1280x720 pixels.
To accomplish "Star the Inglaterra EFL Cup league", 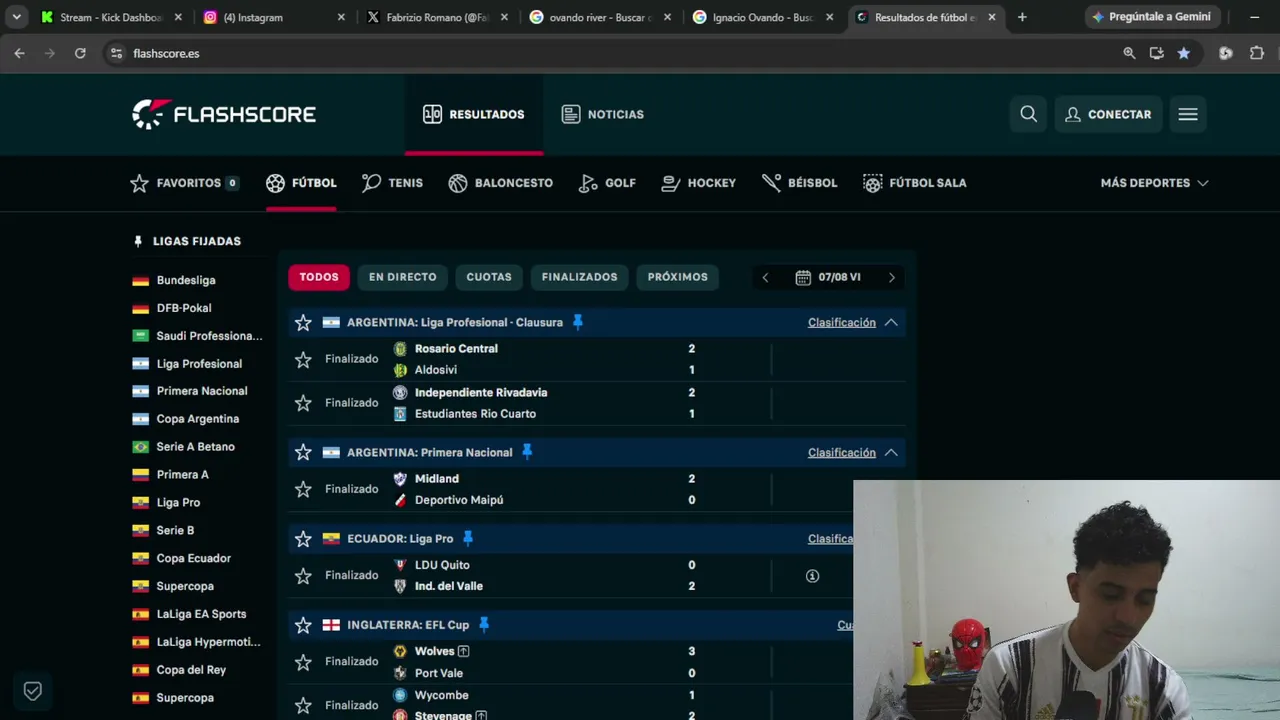I will click(x=303, y=625).
